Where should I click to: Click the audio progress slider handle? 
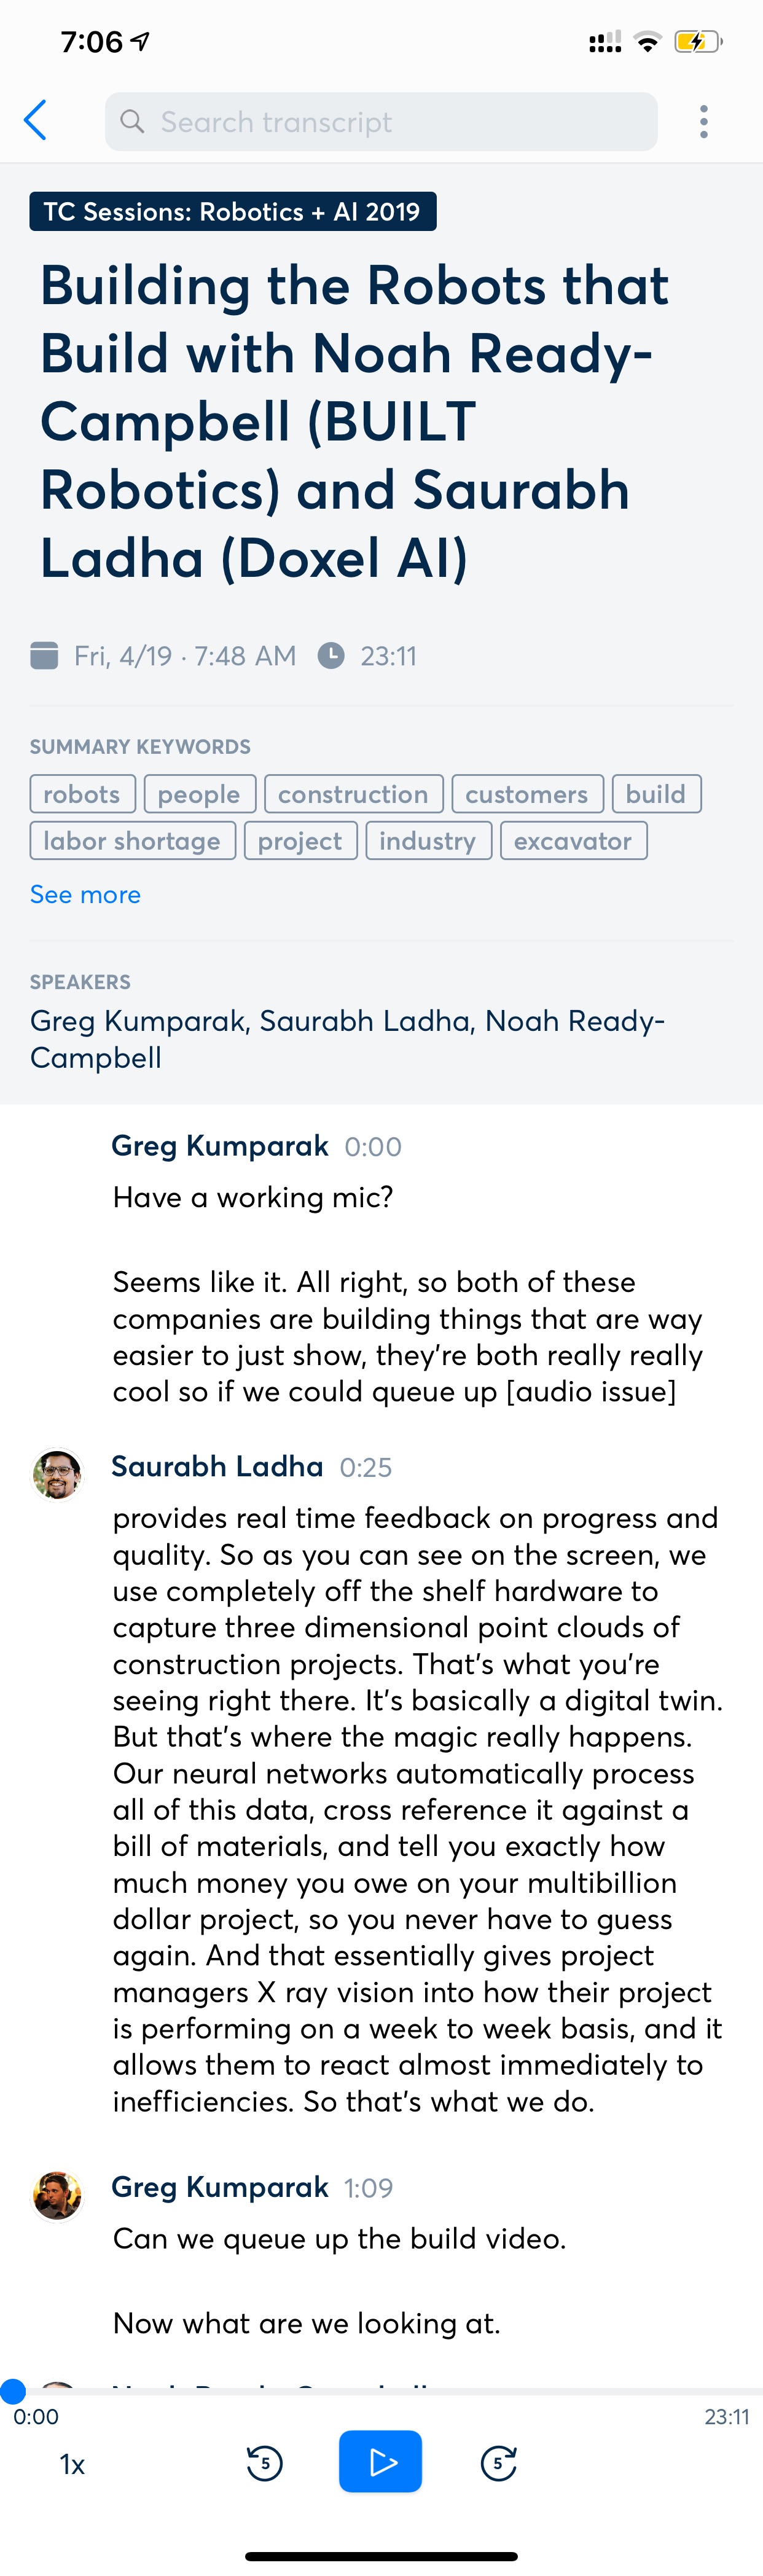click(x=13, y=2390)
